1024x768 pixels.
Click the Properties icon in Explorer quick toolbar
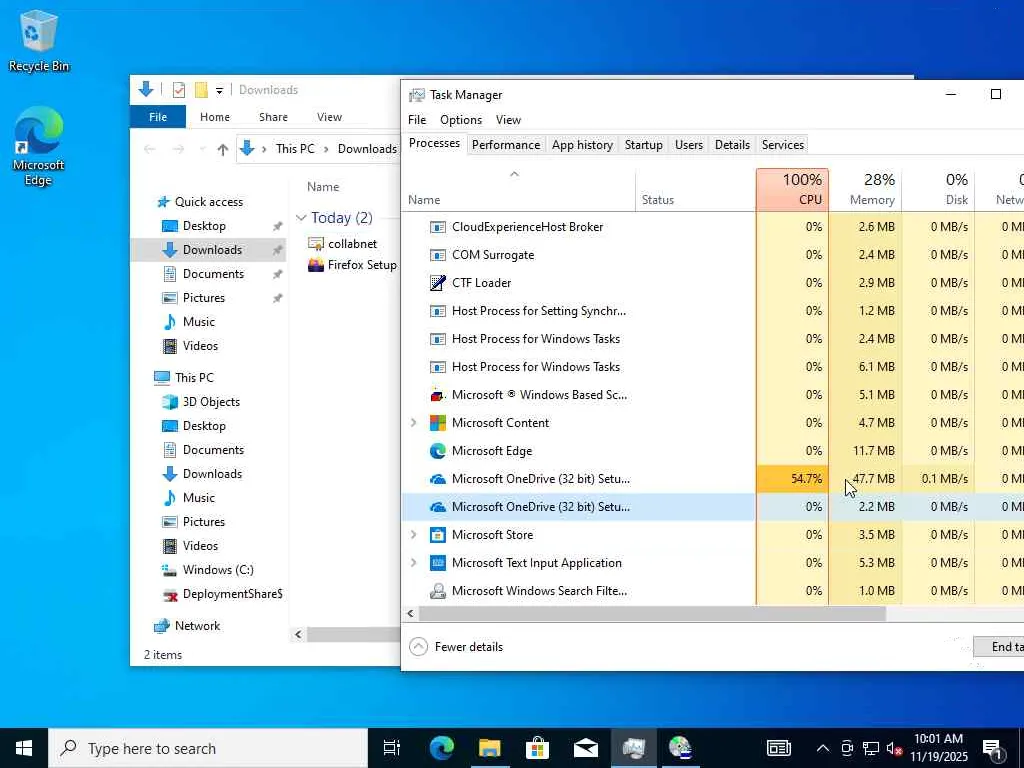[x=179, y=90]
